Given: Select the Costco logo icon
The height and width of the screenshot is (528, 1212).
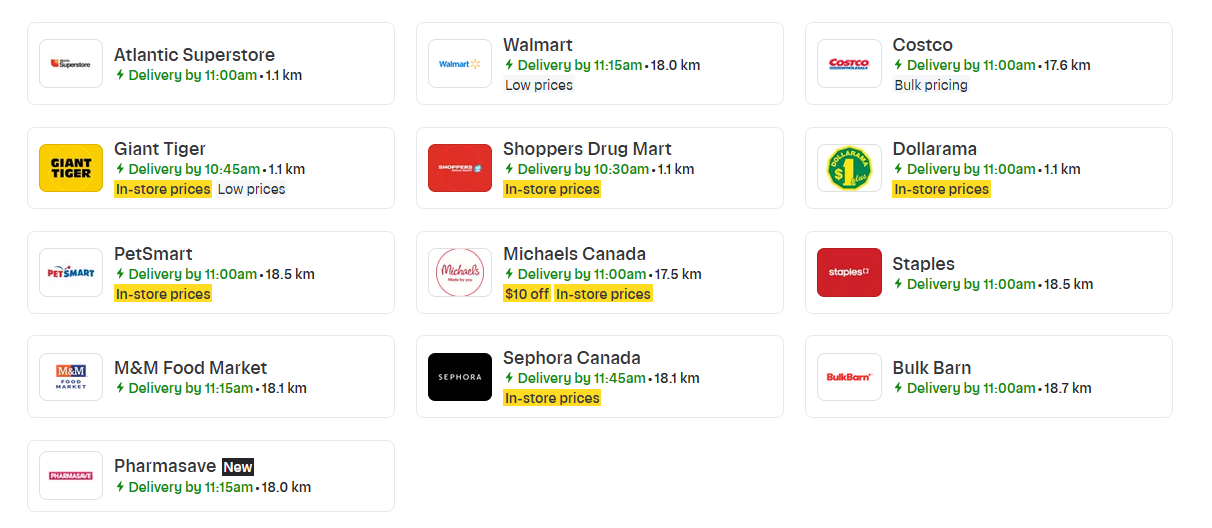Looking at the screenshot, I should click(849, 63).
